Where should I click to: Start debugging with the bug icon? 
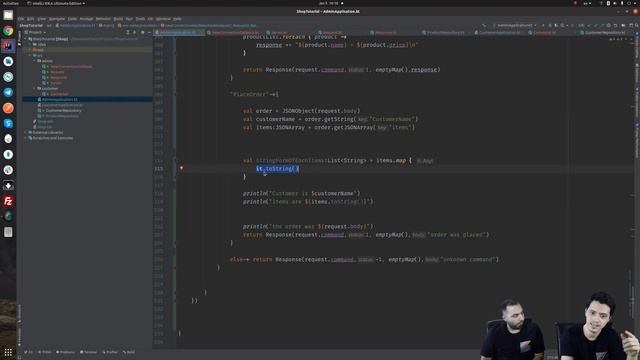[550, 25]
